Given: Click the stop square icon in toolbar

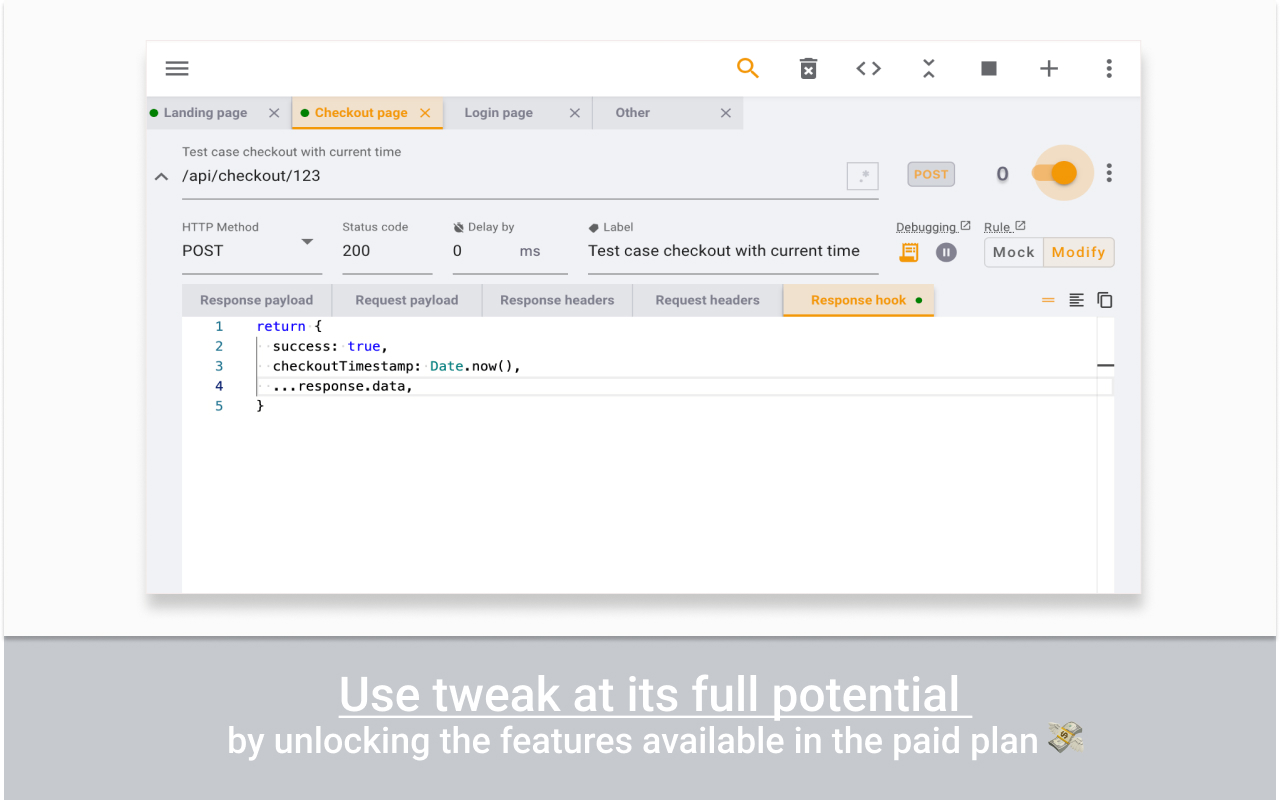Looking at the screenshot, I should 988,68.
